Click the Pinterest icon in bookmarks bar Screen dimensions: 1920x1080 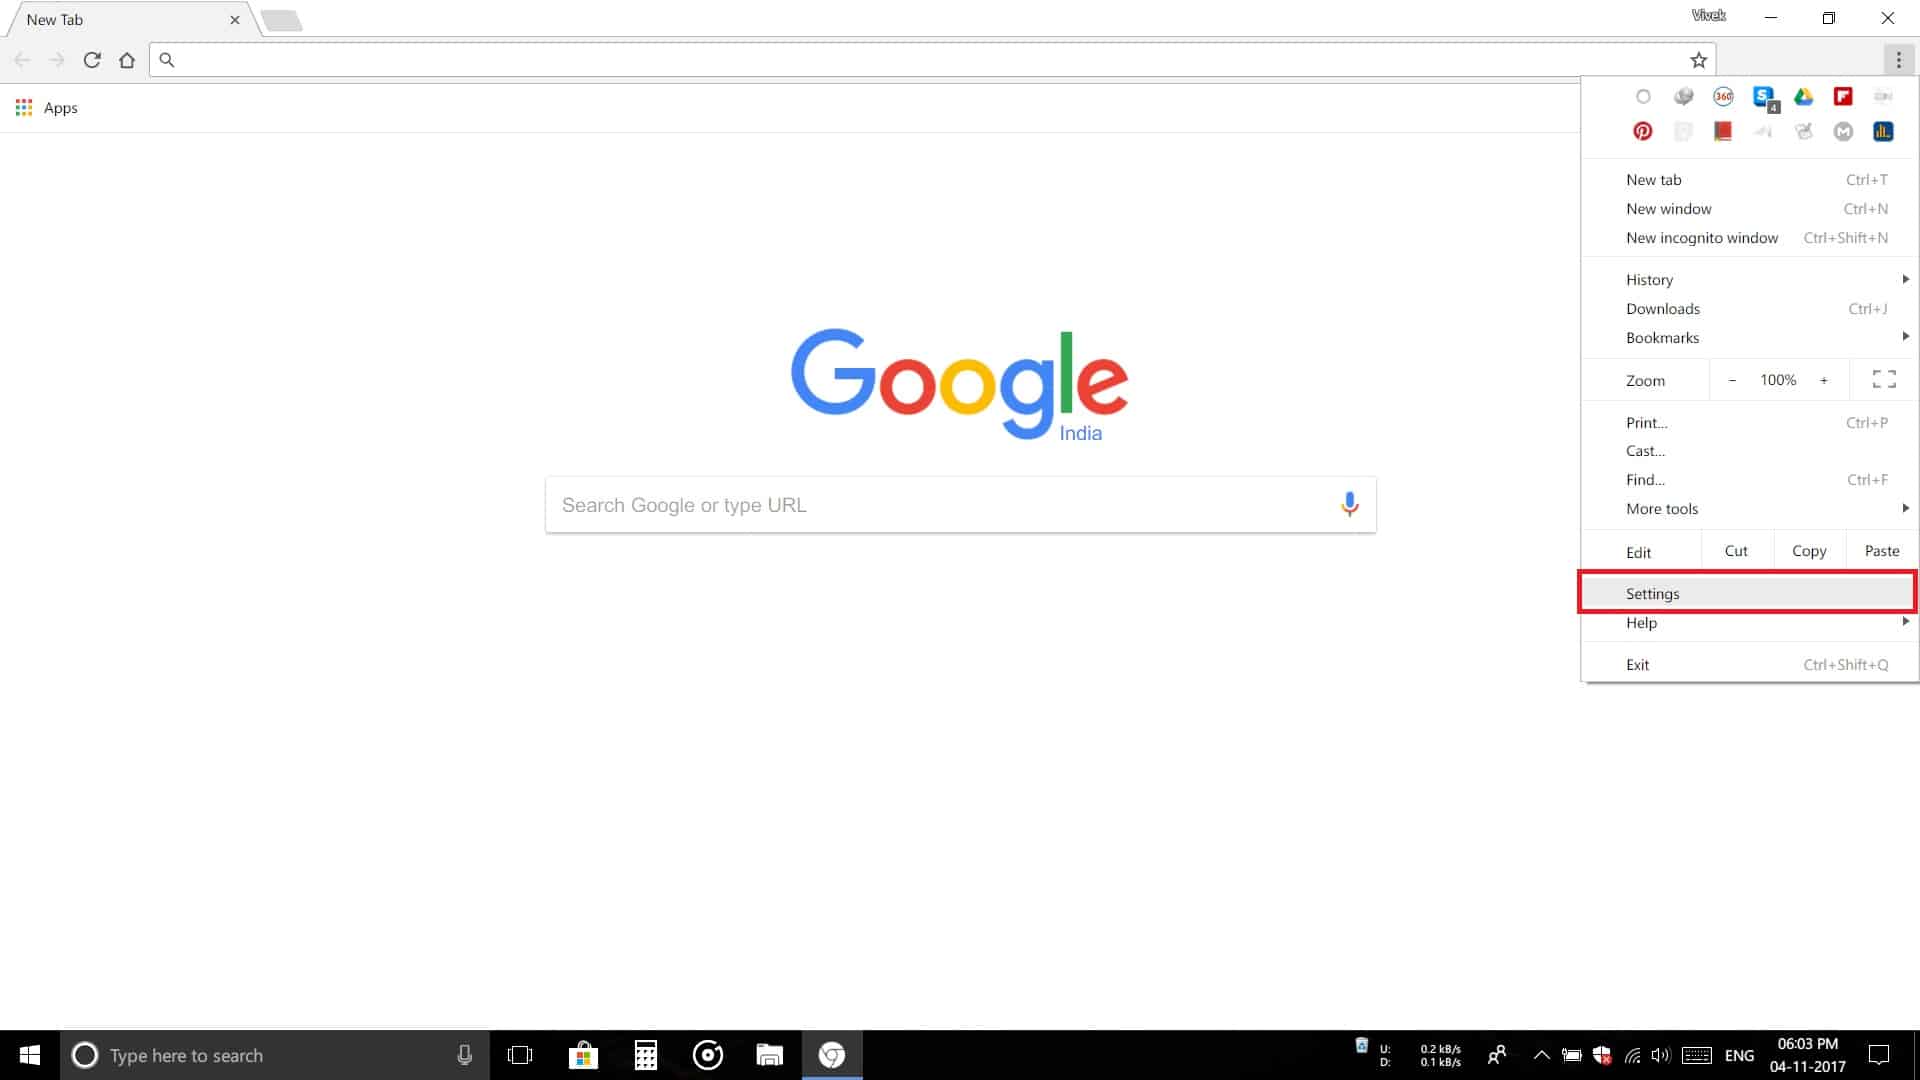coord(1642,131)
